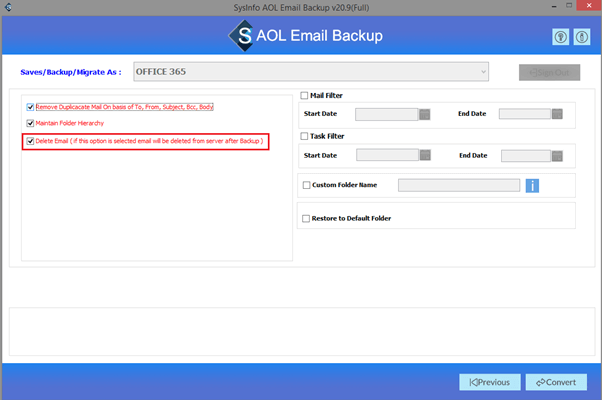Click the SysInfo S logo in the header
602x400 pixels.
pos(241,36)
